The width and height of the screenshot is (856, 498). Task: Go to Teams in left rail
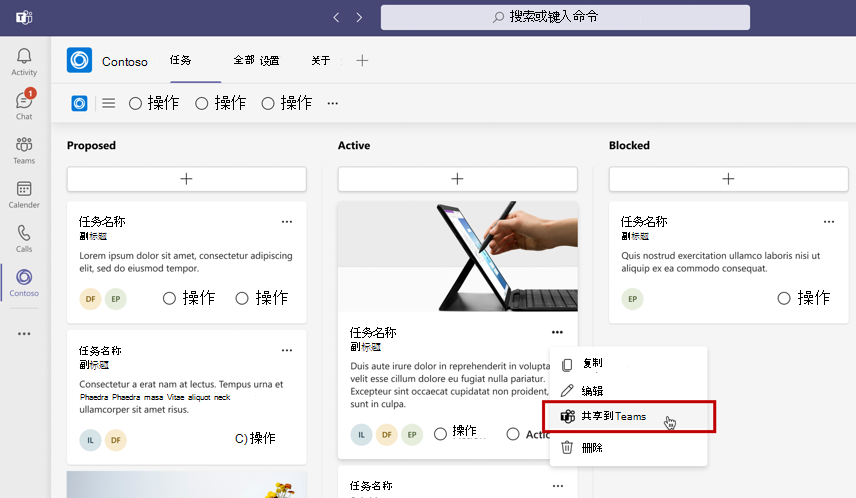coord(24,150)
